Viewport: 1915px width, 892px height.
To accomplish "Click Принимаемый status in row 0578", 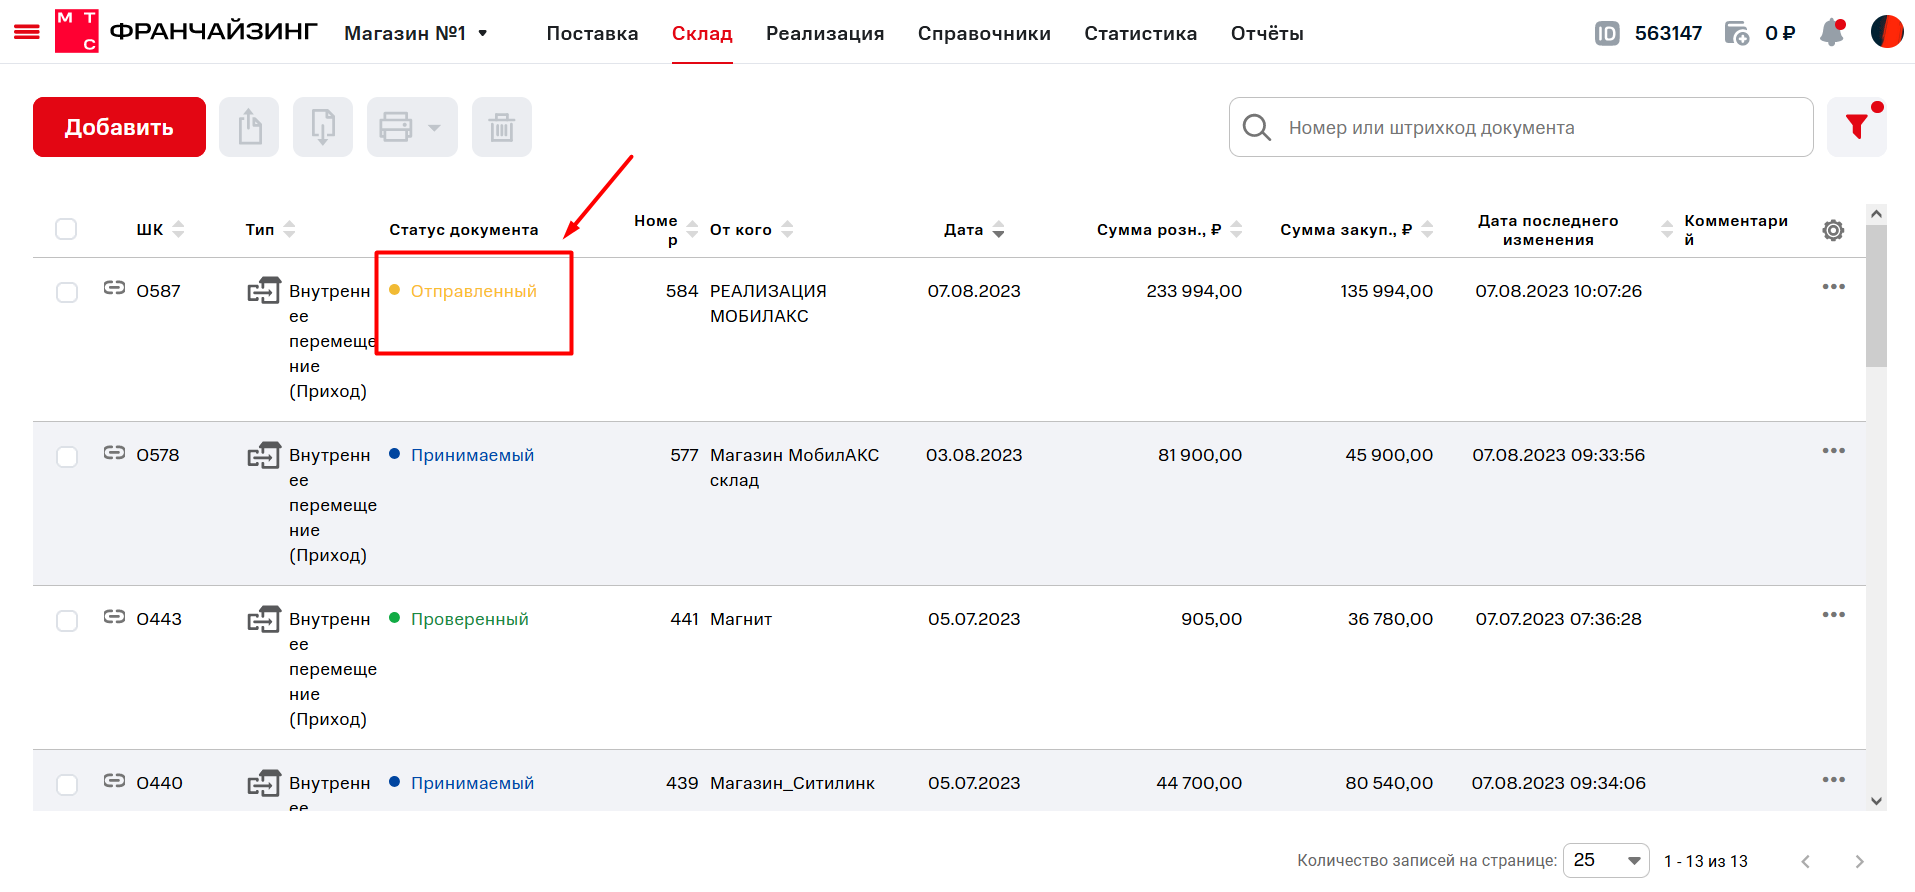I will [x=472, y=455].
